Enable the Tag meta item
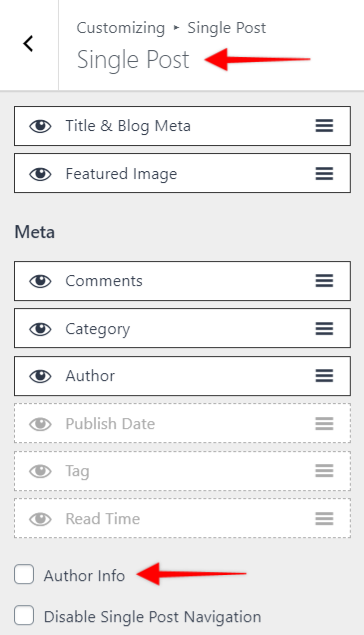364x635 pixels. click(40, 471)
